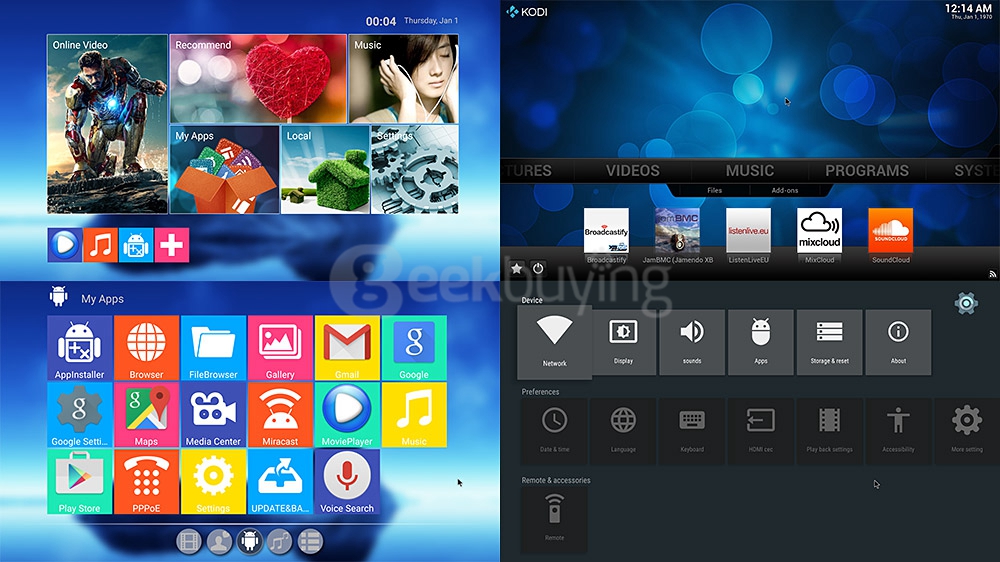Select VIDEOS in Kodi menu
The image size is (1000, 562).
(633, 171)
